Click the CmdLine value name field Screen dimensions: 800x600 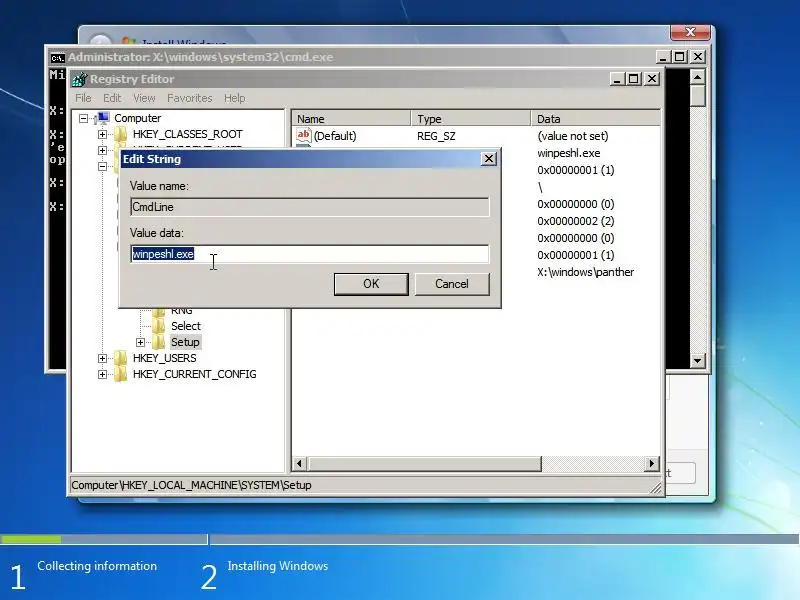310,207
